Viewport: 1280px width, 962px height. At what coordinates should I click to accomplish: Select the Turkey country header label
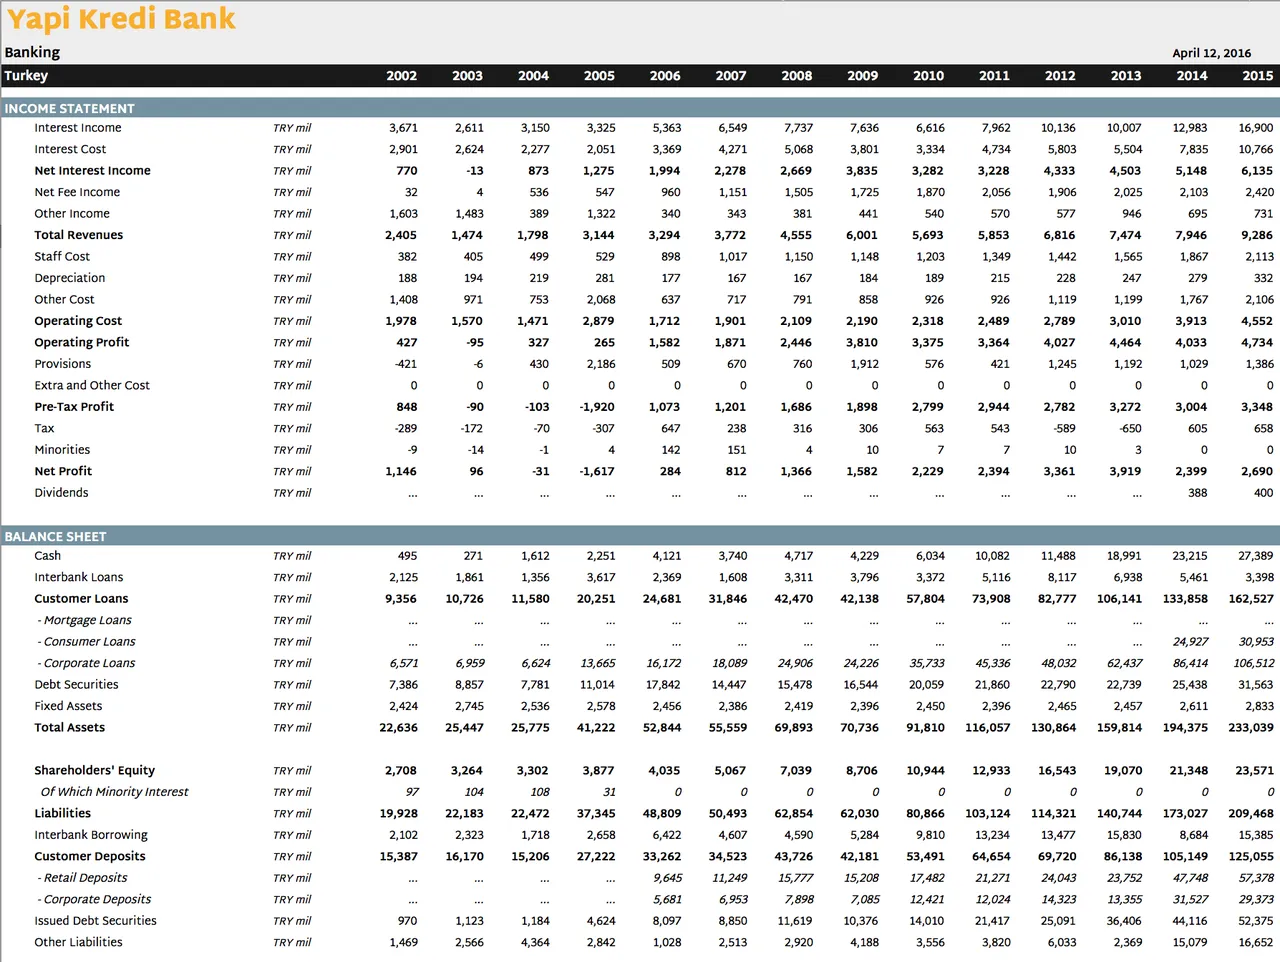coord(26,76)
